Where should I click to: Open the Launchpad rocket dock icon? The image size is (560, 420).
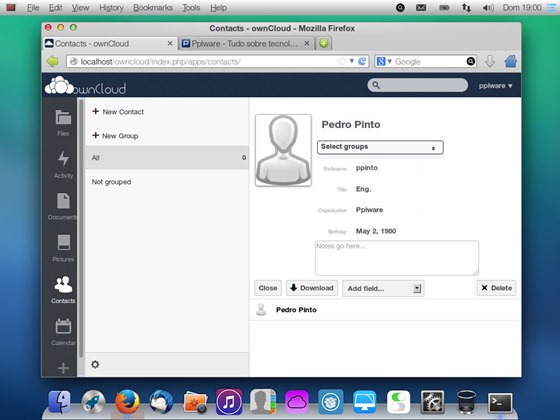(x=93, y=402)
